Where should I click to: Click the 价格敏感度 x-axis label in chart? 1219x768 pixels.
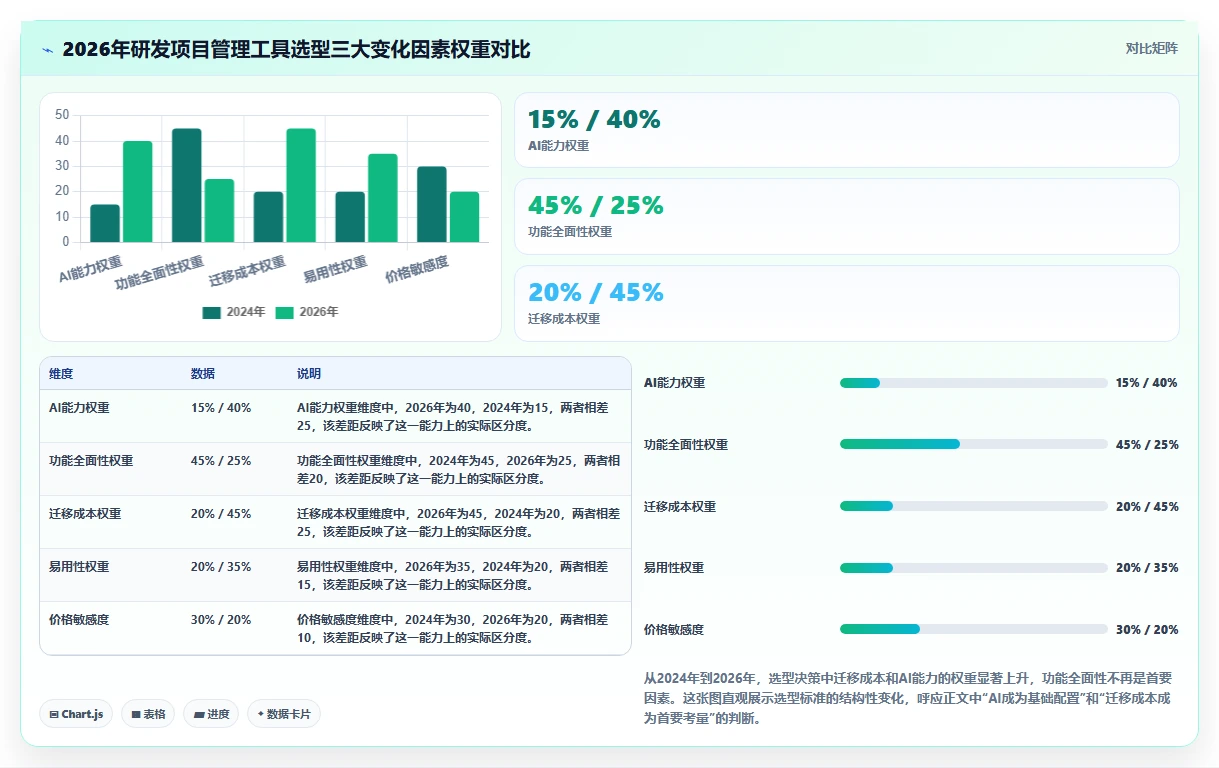418,268
